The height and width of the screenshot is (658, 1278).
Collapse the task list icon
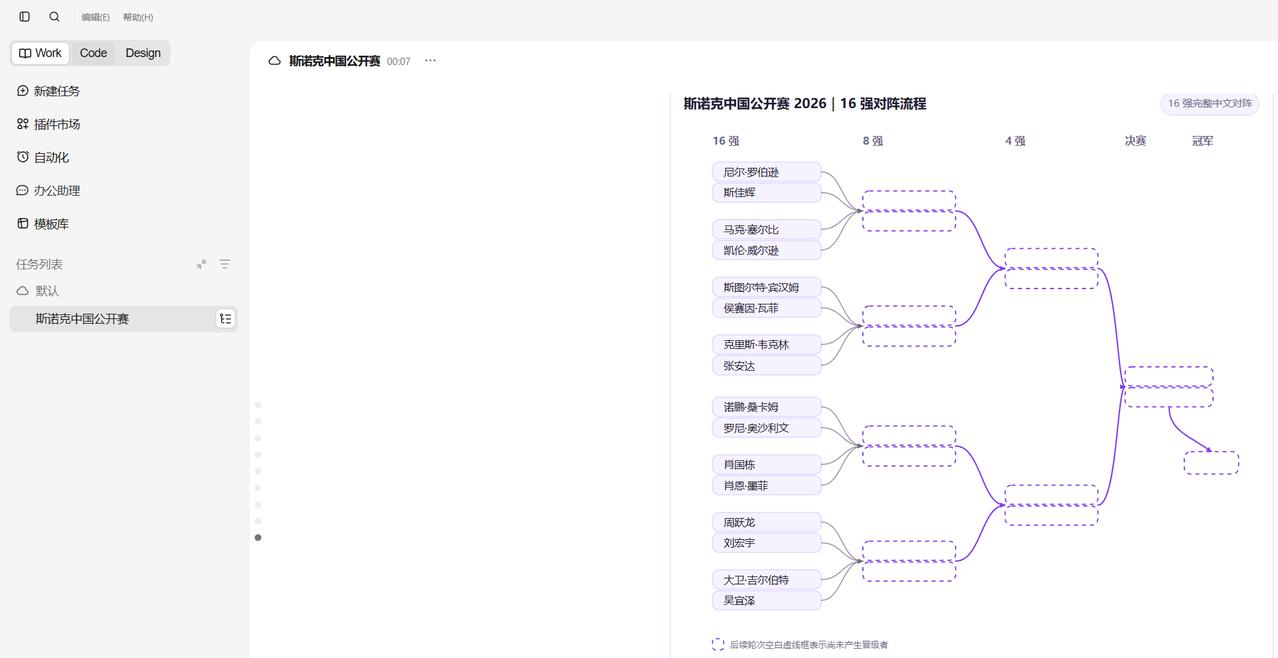(x=202, y=264)
